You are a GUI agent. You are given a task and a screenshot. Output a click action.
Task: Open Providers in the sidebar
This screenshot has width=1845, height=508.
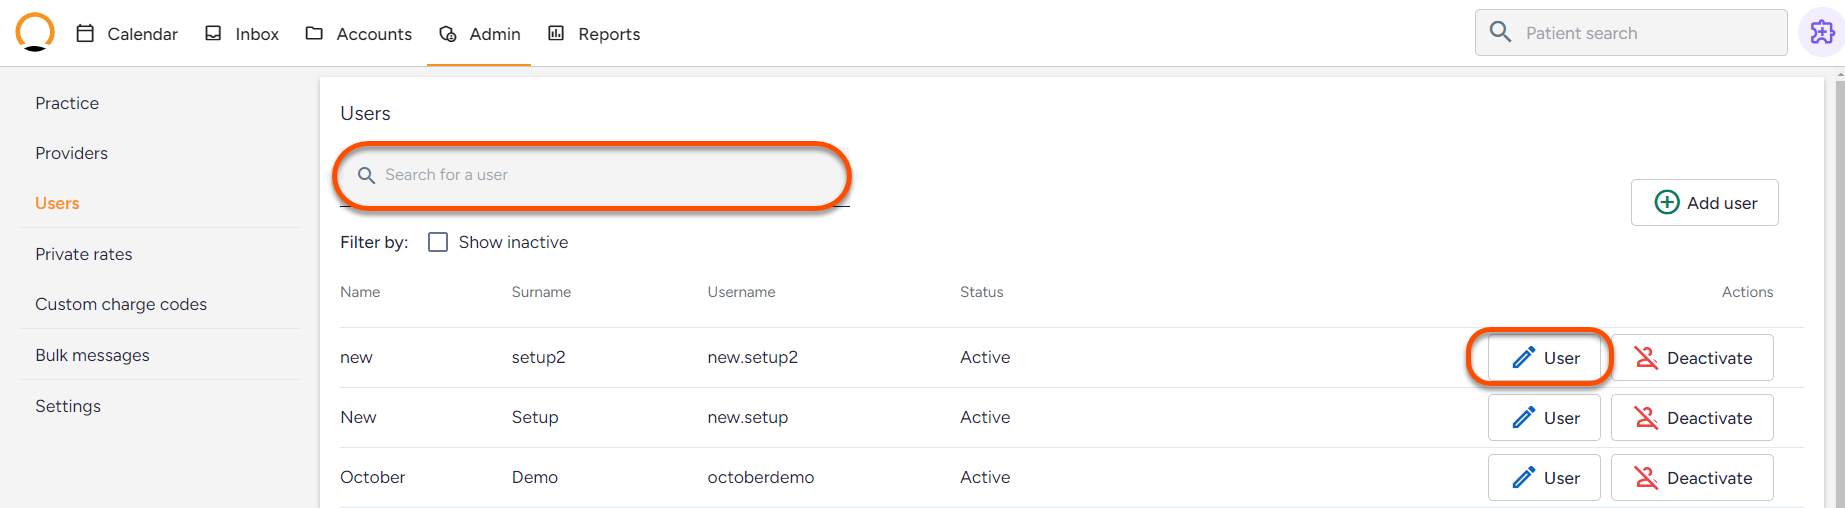click(72, 153)
